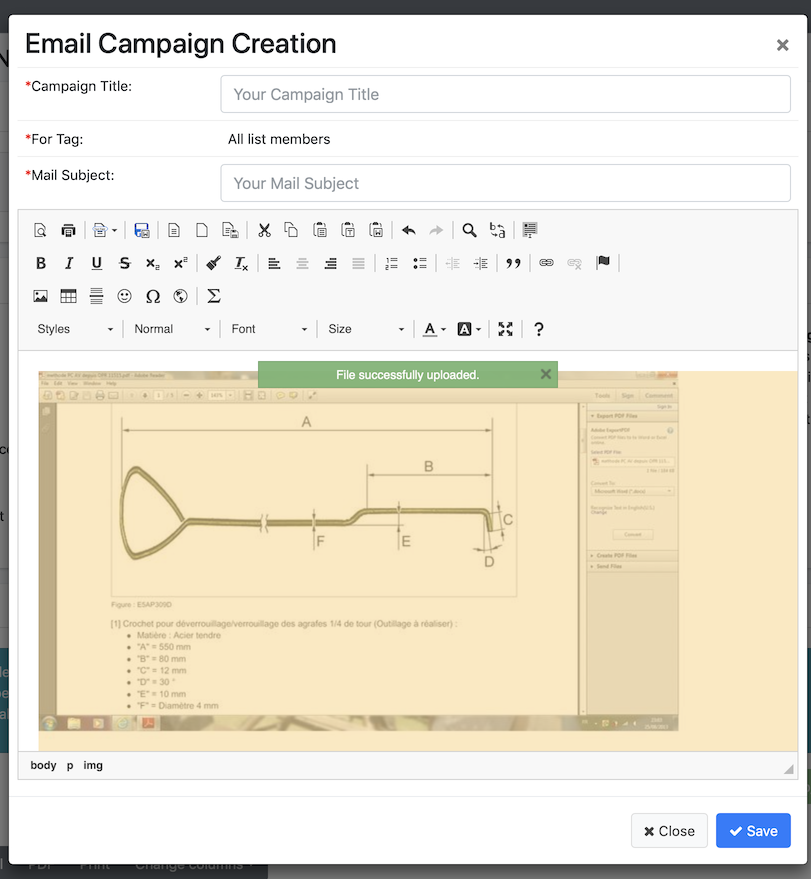811x879 pixels.
Task: Click the Mail Subject input field
Action: [x=506, y=183]
